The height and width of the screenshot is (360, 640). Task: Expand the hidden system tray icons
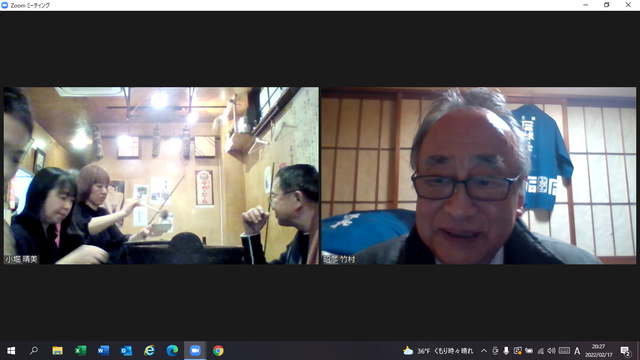[x=484, y=351]
